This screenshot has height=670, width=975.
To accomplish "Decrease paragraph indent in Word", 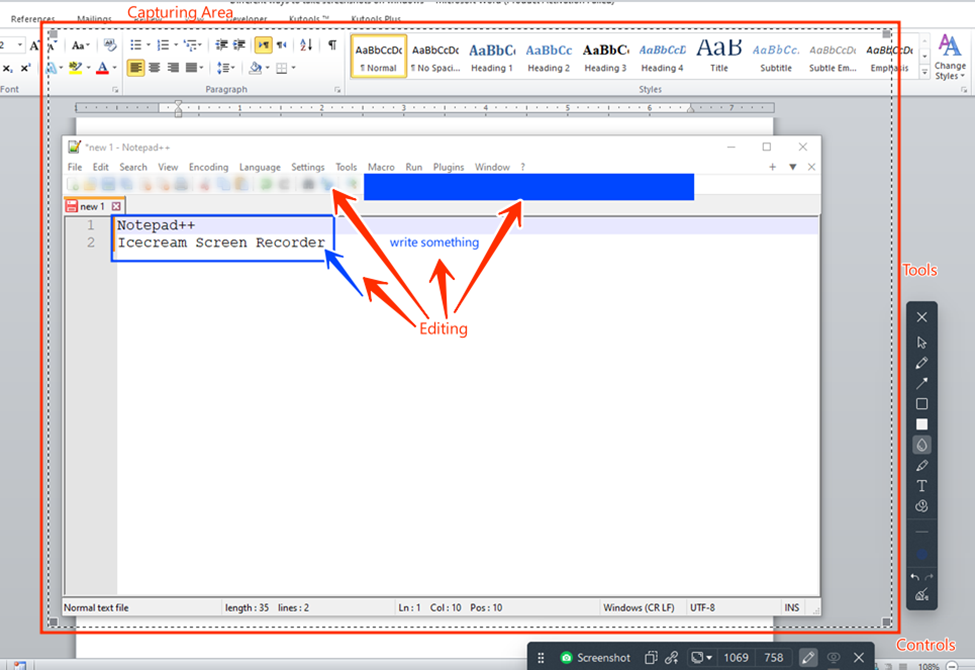I will [x=221, y=45].
